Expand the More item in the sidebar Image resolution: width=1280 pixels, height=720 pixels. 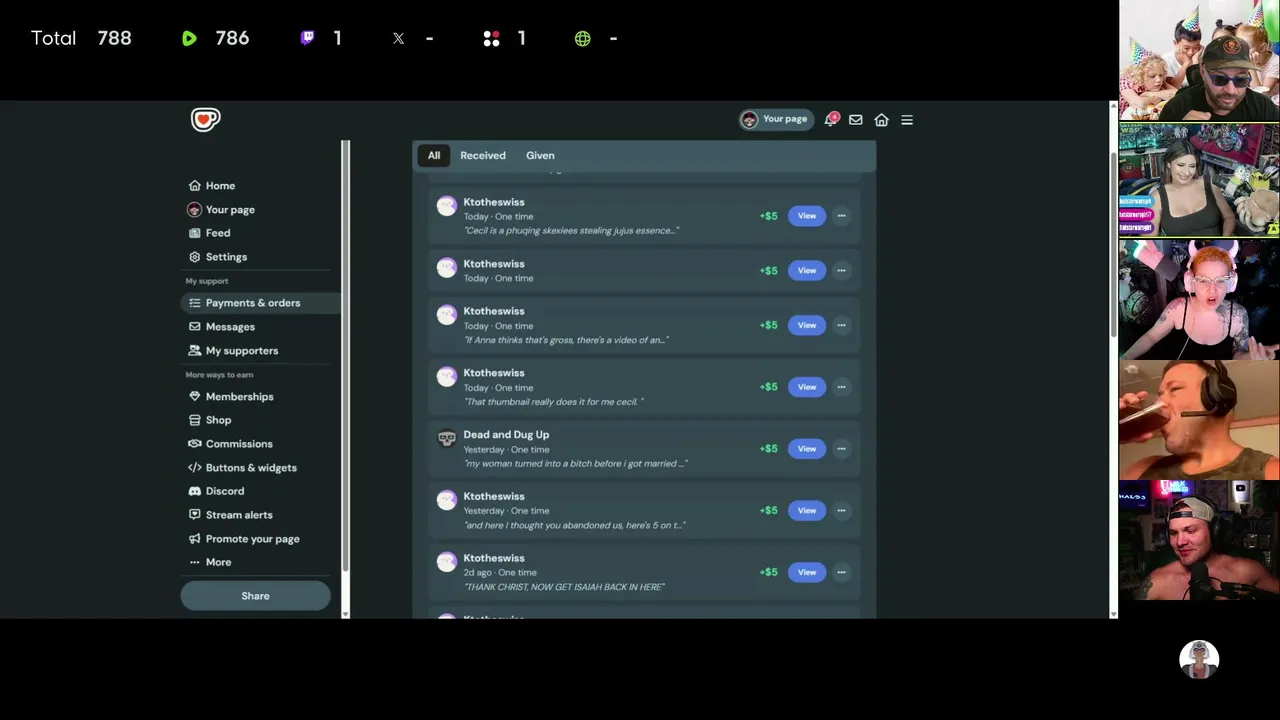tap(210, 562)
